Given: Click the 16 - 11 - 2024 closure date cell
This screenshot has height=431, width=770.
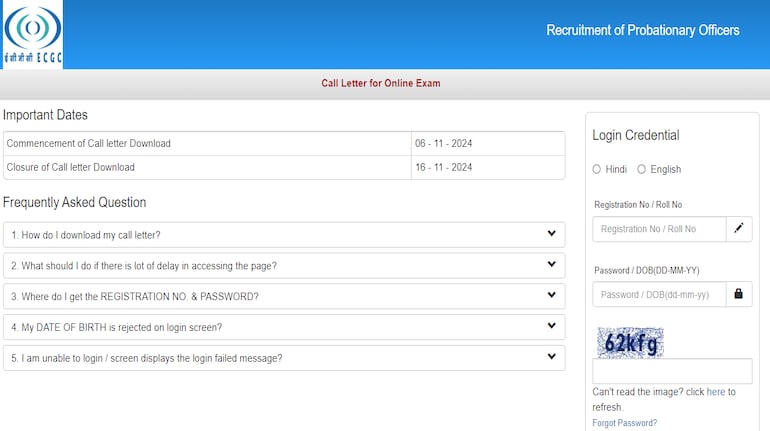Looking at the screenshot, I should (444, 167).
